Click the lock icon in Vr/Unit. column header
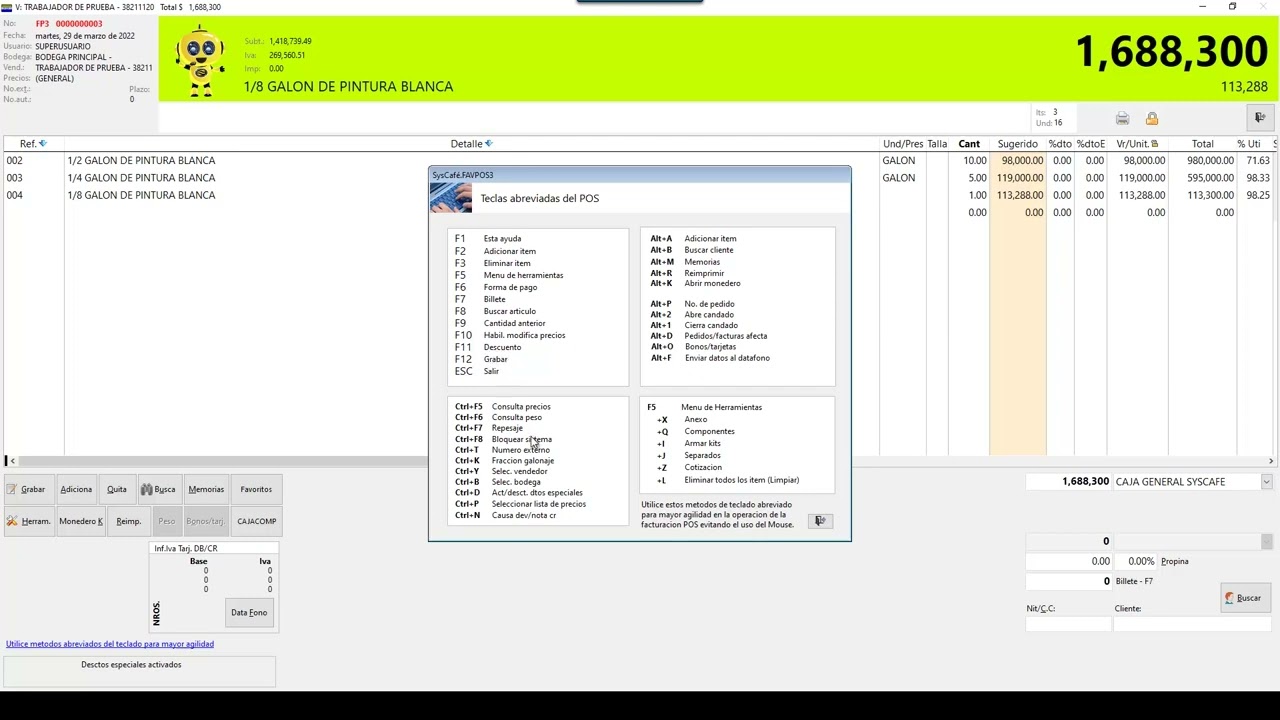1280x720 pixels. 1154,144
